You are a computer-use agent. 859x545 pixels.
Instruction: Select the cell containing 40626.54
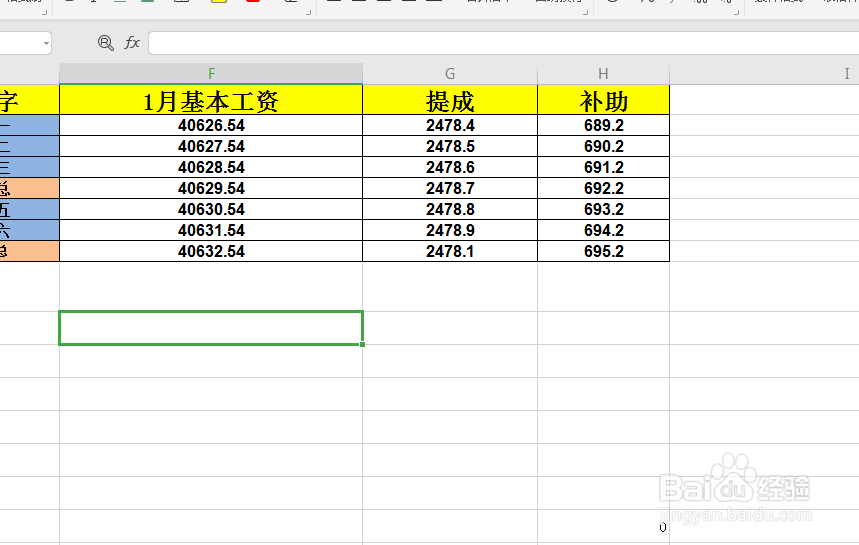pos(211,125)
